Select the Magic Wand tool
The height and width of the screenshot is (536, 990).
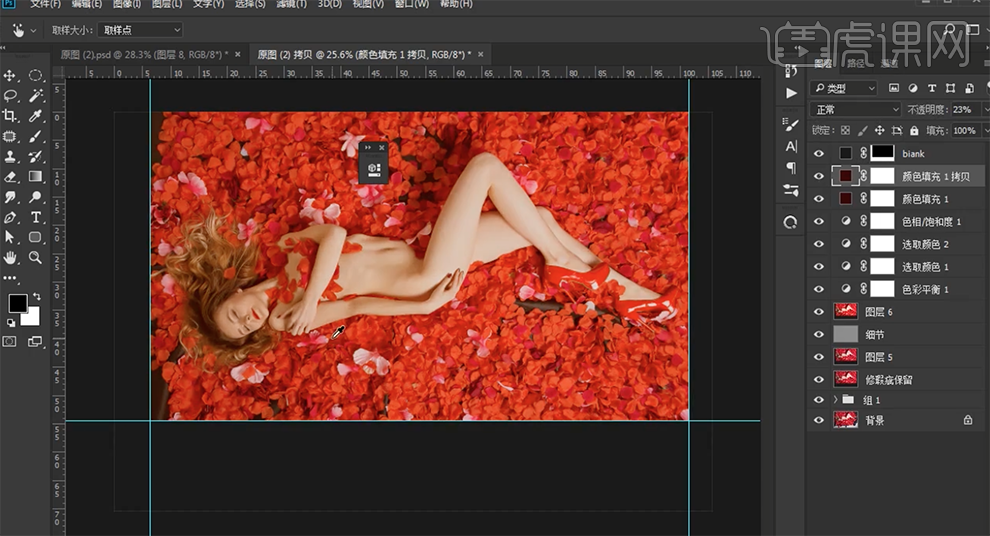36,96
